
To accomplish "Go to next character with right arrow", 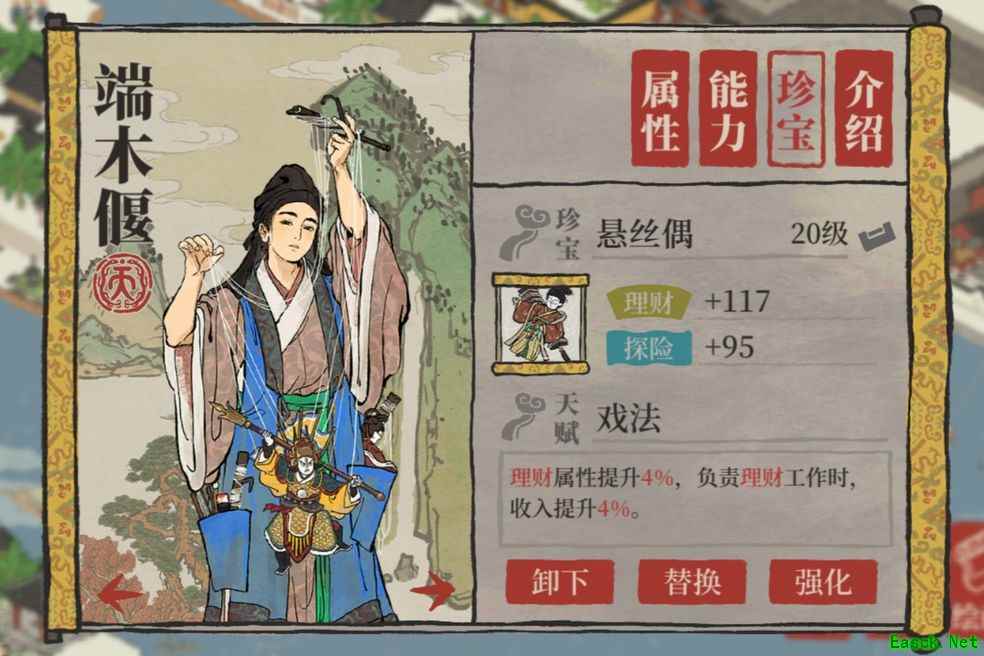I will click(432, 590).
